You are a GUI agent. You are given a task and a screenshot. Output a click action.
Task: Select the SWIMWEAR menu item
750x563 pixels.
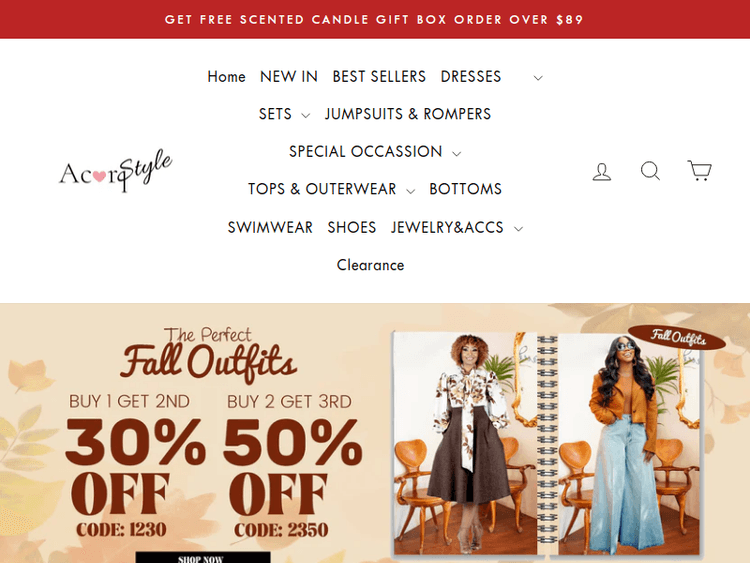pos(270,227)
